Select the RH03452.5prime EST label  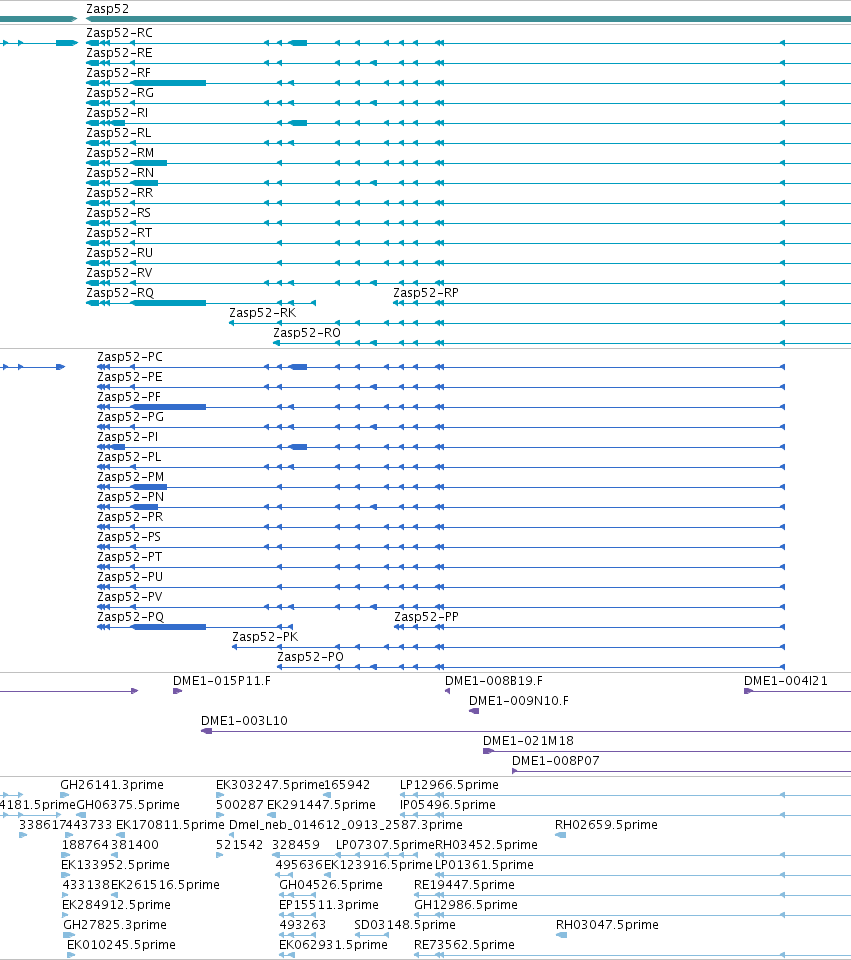click(x=487, y=845)
